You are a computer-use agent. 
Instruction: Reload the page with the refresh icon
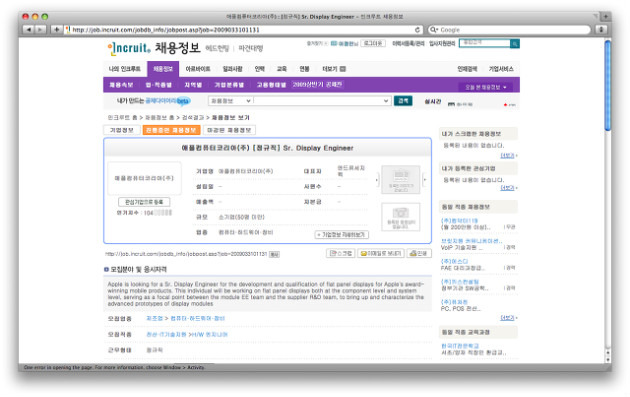[417, 30]
